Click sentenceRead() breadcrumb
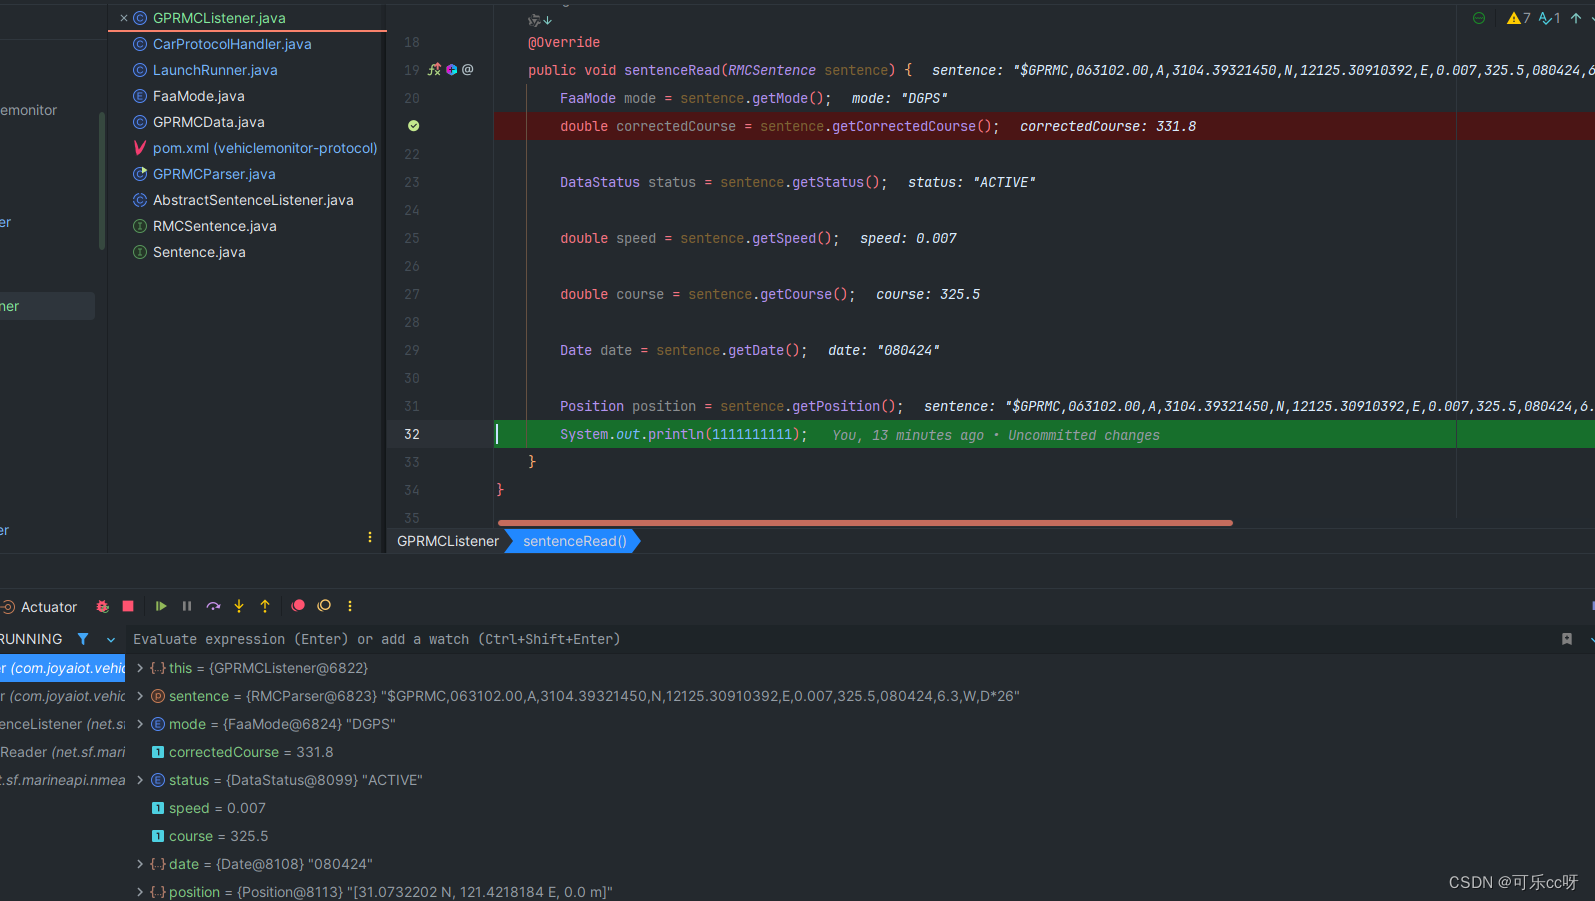 (x=575, y=541)
